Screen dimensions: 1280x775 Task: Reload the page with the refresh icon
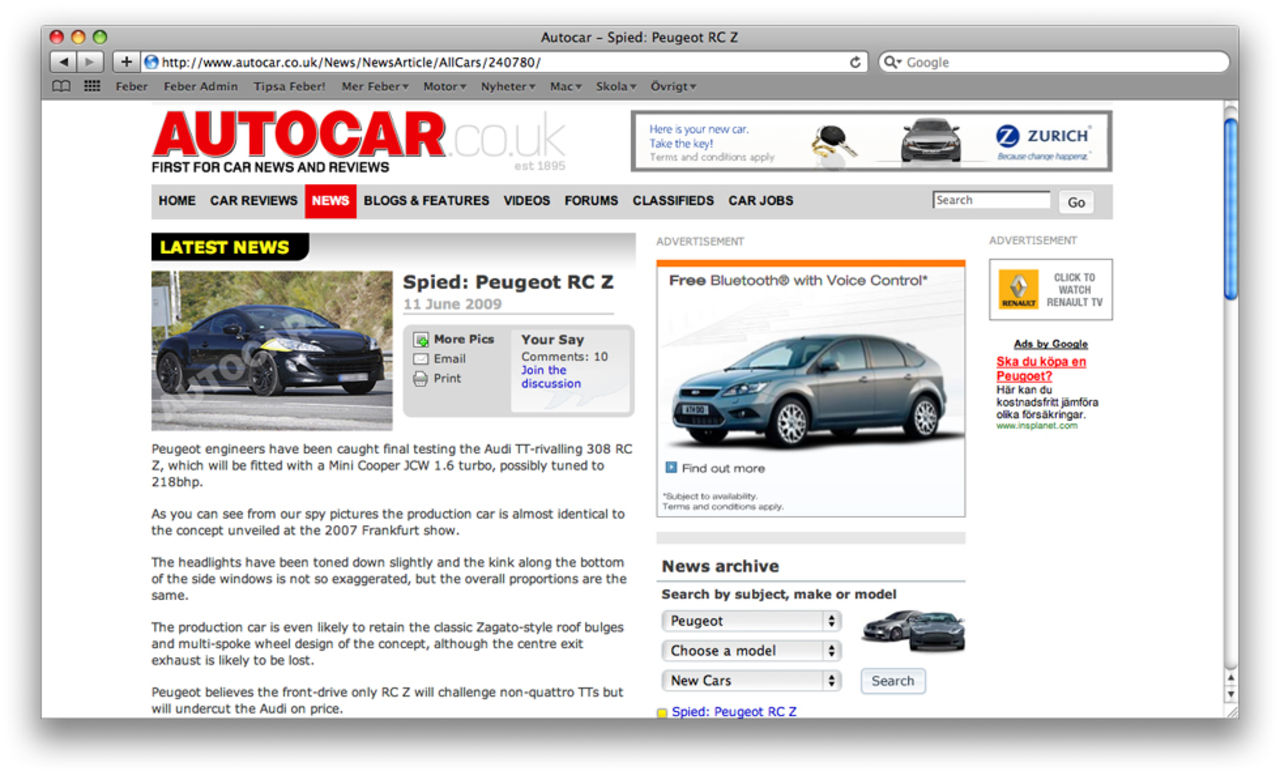(x=855, y=62)
